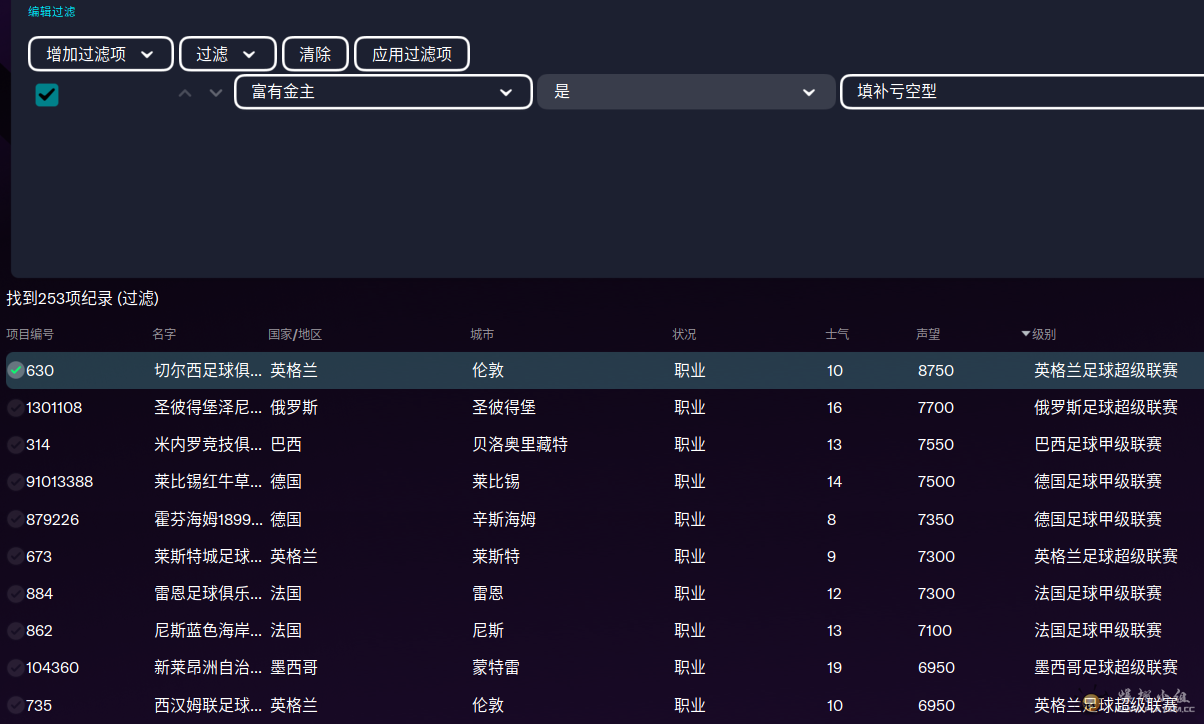
Task: Click country cell 俄罗斯
Action: (x=294, y=408)
